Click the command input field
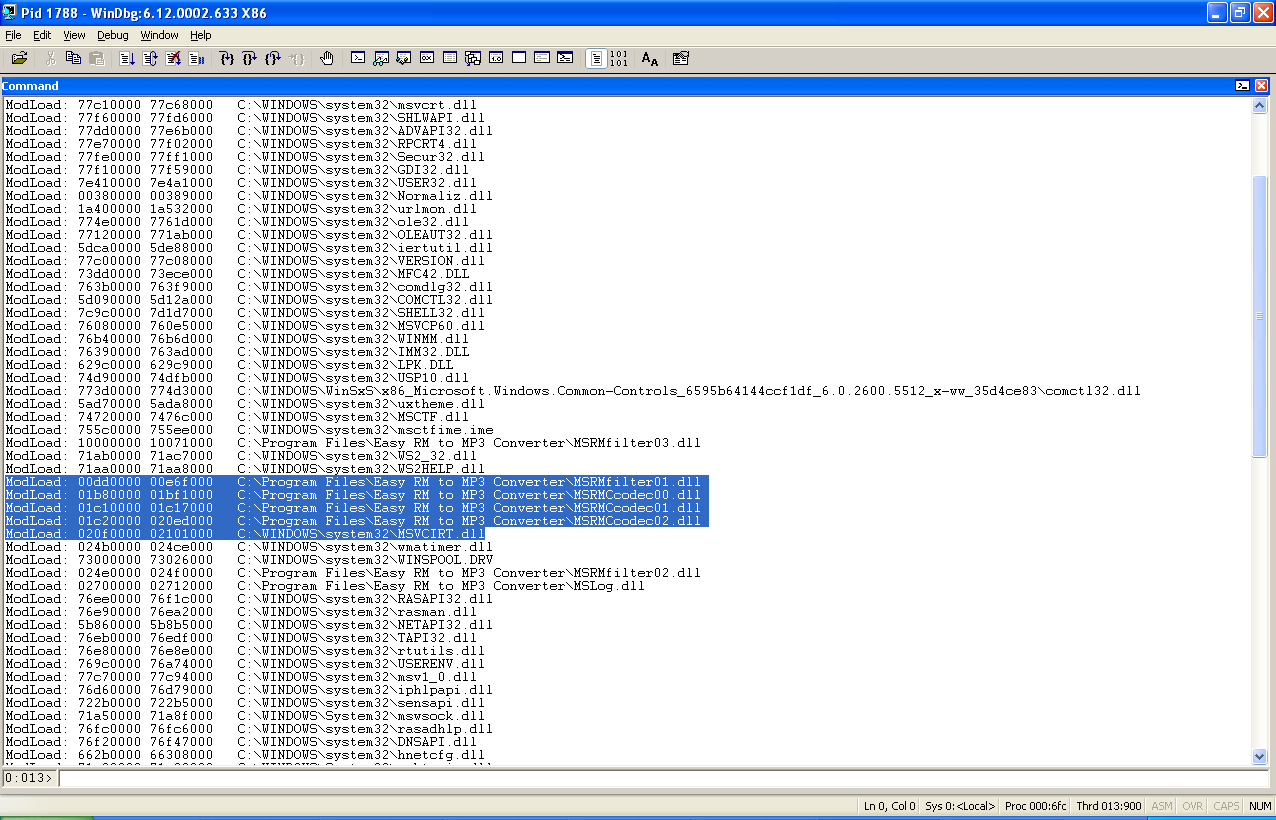1276x820 pixels. 664,778
